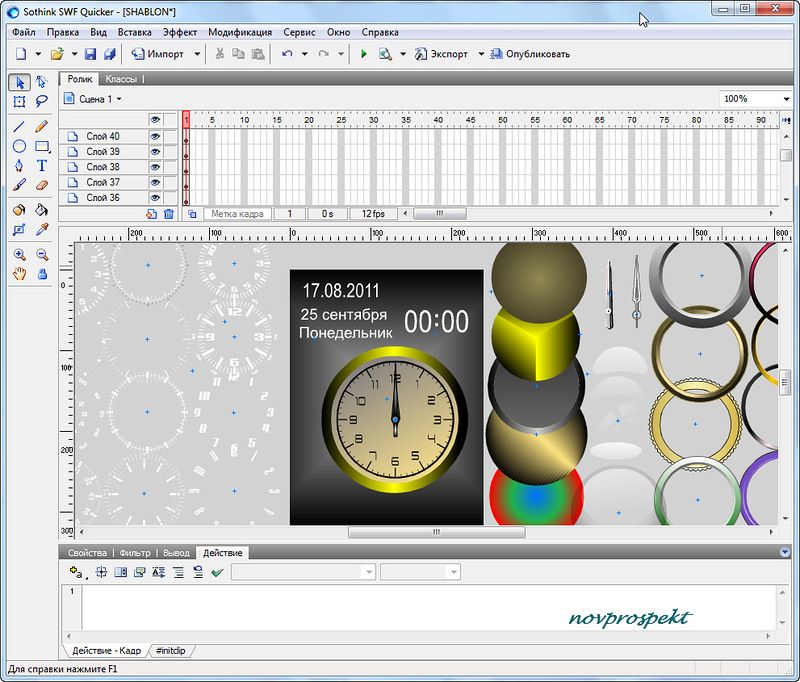Click the timeline horizontal scrollbar thumb
The image size is (800, 682).
pyautogui.click(x=440, y=214)
